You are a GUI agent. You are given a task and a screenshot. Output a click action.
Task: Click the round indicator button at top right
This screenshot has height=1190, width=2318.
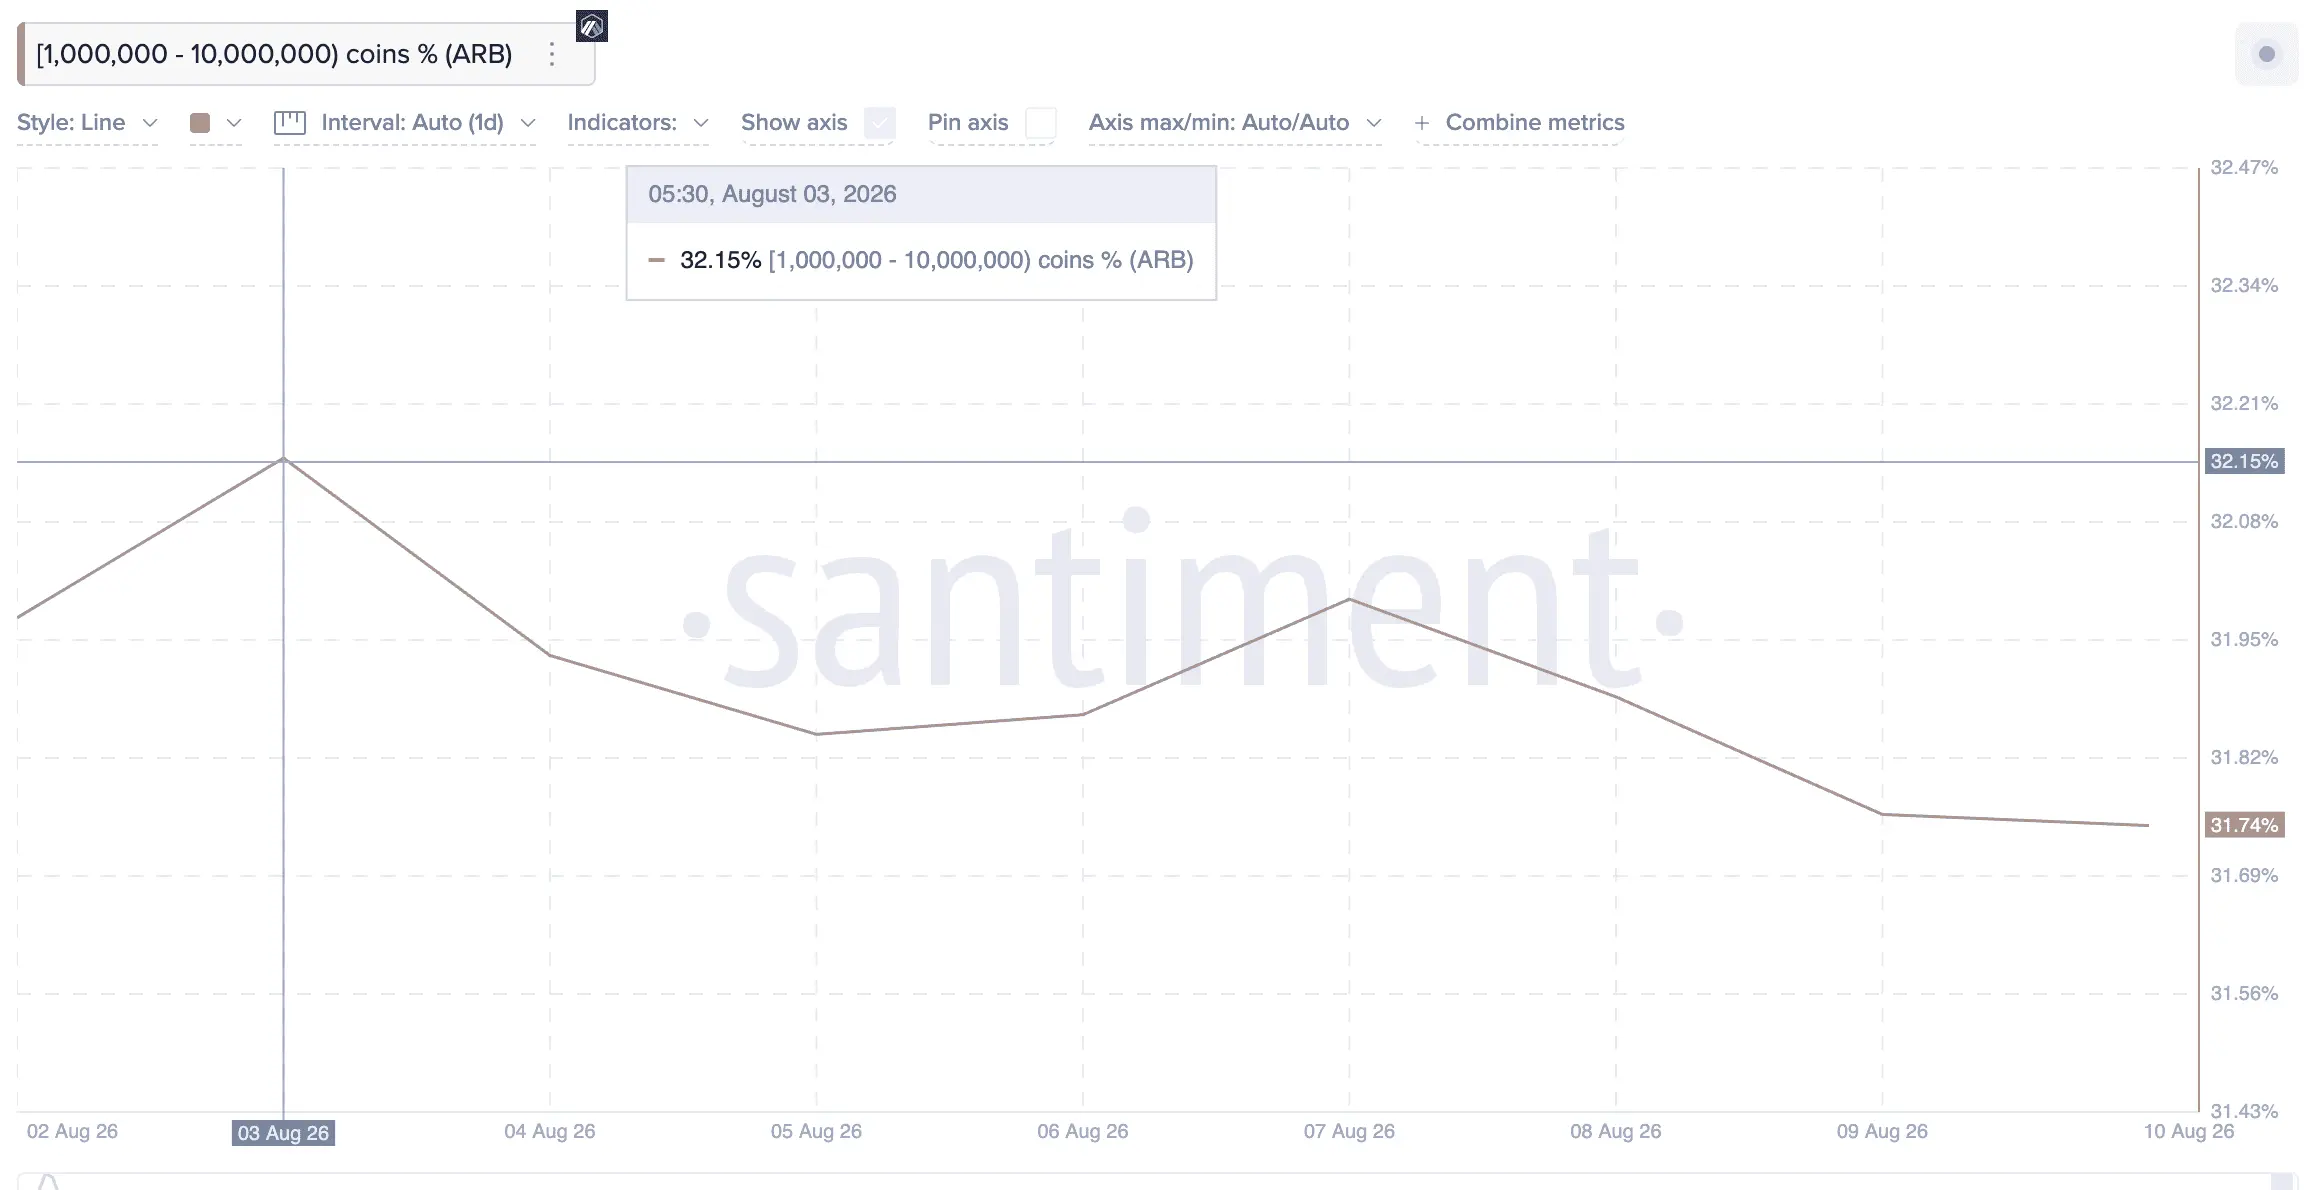click(2266, 54)
